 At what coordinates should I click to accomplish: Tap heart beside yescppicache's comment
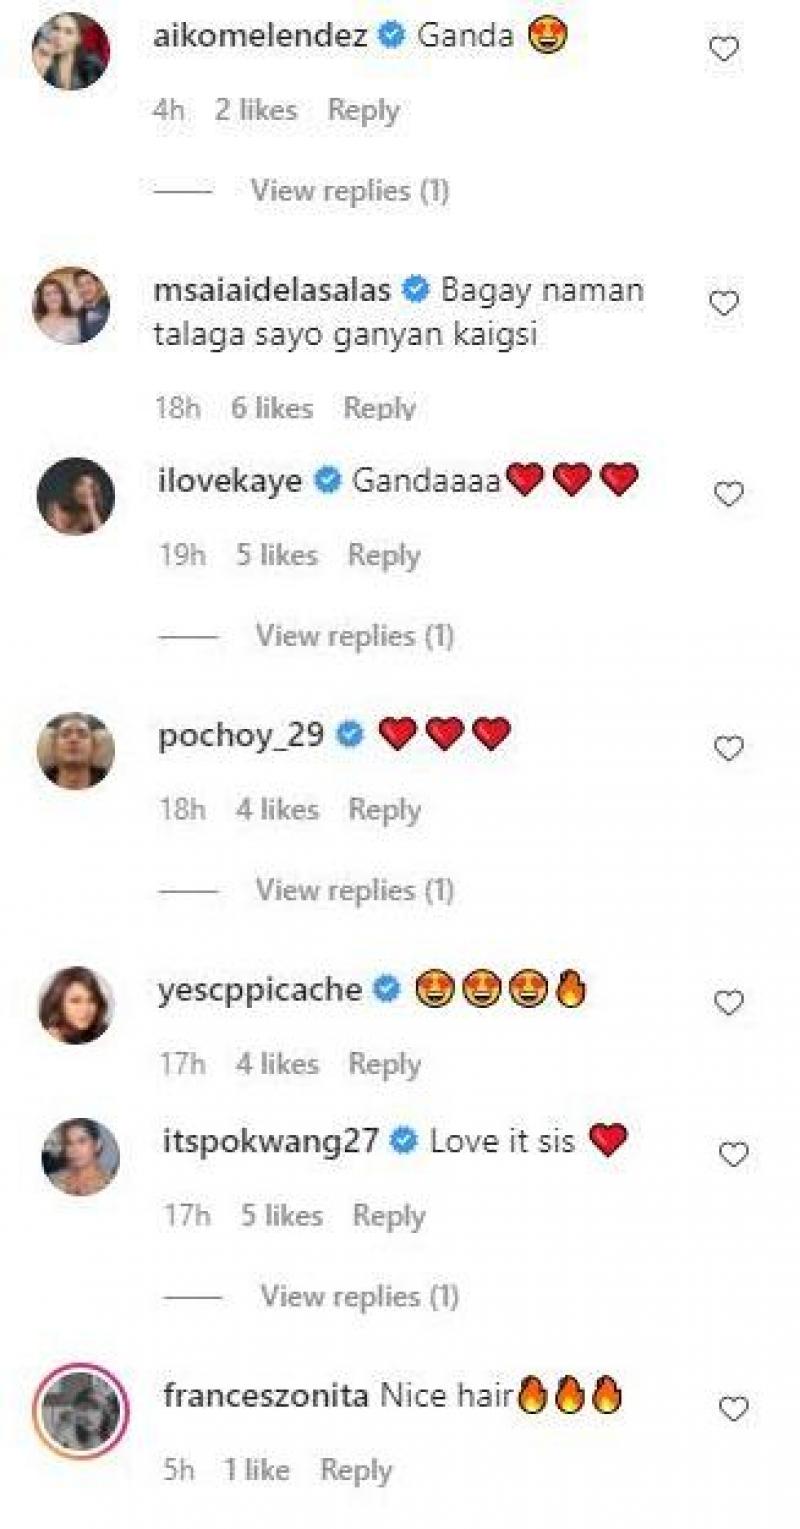point(728,1002)
